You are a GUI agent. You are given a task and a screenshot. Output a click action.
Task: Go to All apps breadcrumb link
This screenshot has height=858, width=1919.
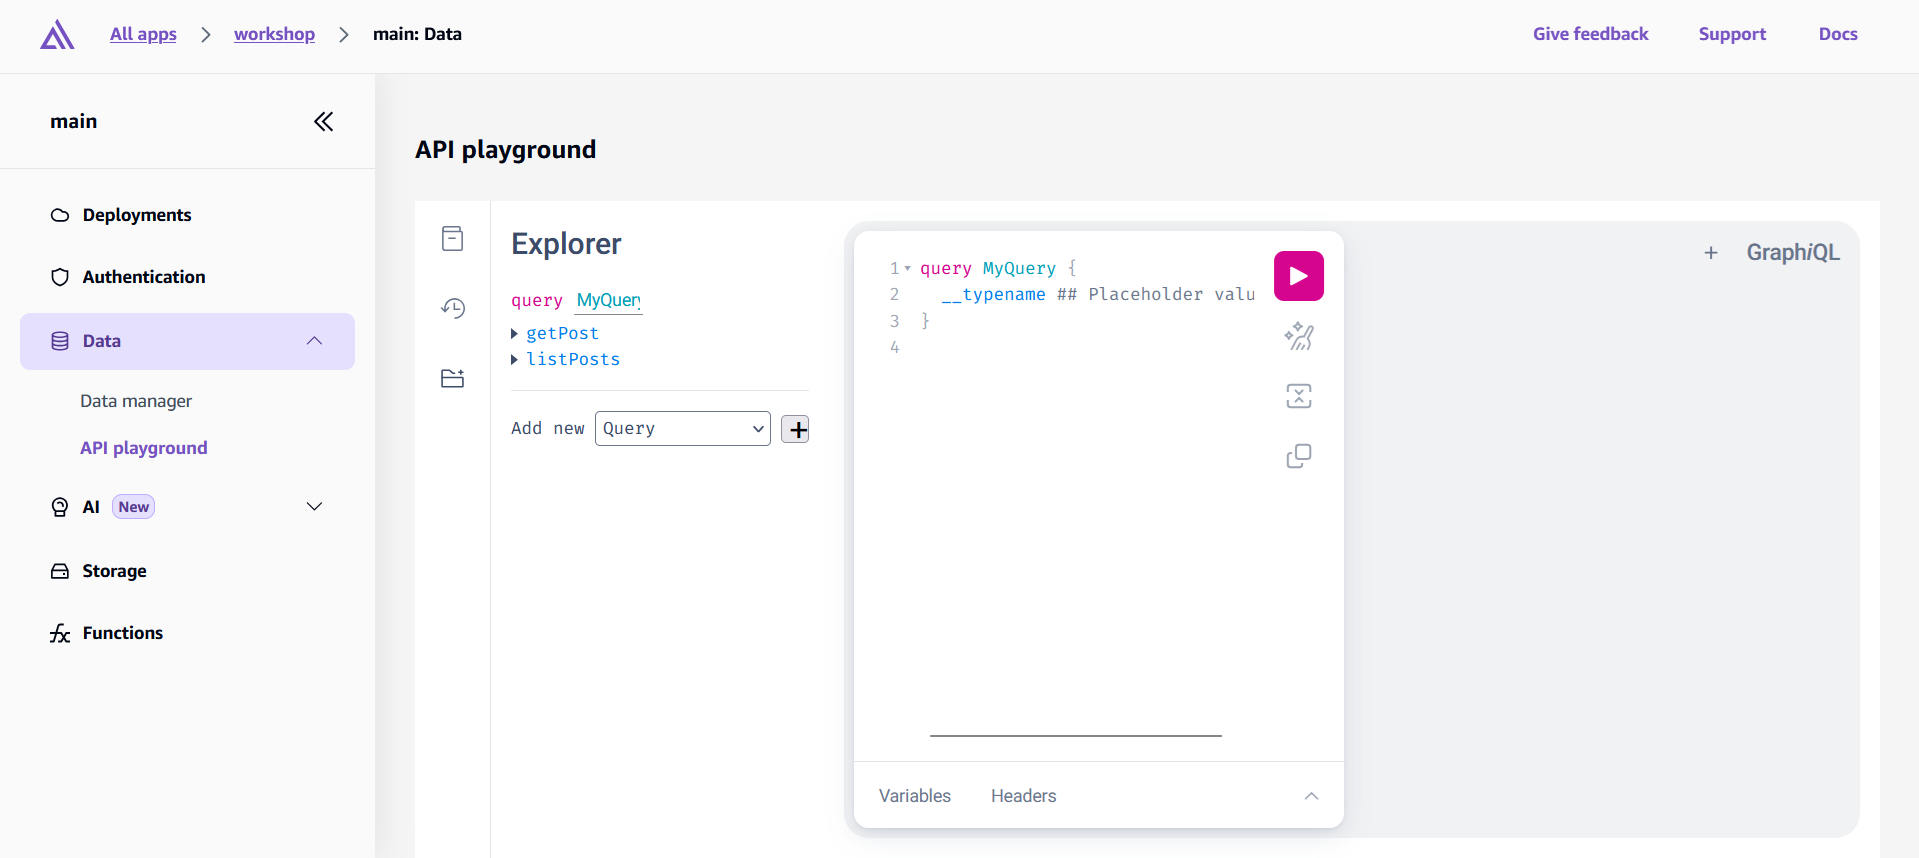coord(143,34)
